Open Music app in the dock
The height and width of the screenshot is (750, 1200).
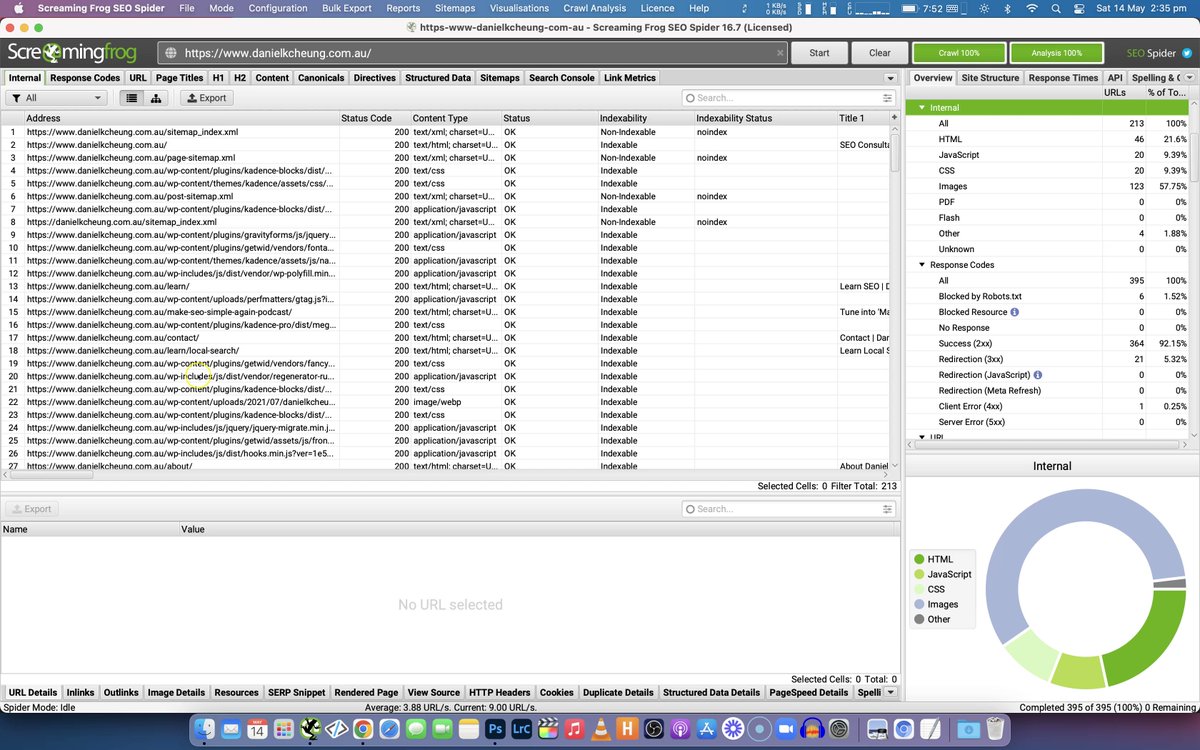coord(574,729)
